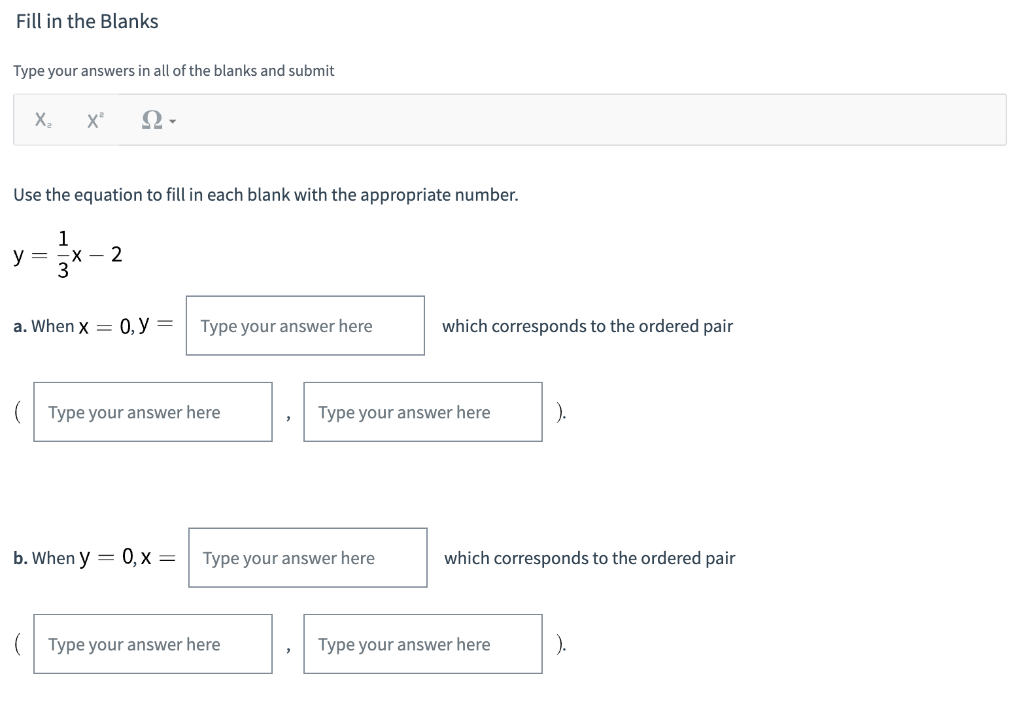Focus second ordered pair blank in part a
Viewport: 1024px width, 706px height.
(x=423, y=412)
